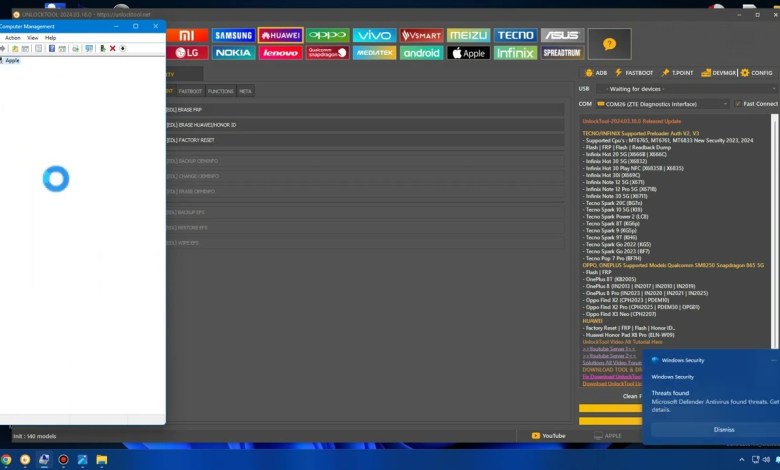The image size is (780, 470).
Task: Select the Tecno brand tile
Action: point(515,35)
